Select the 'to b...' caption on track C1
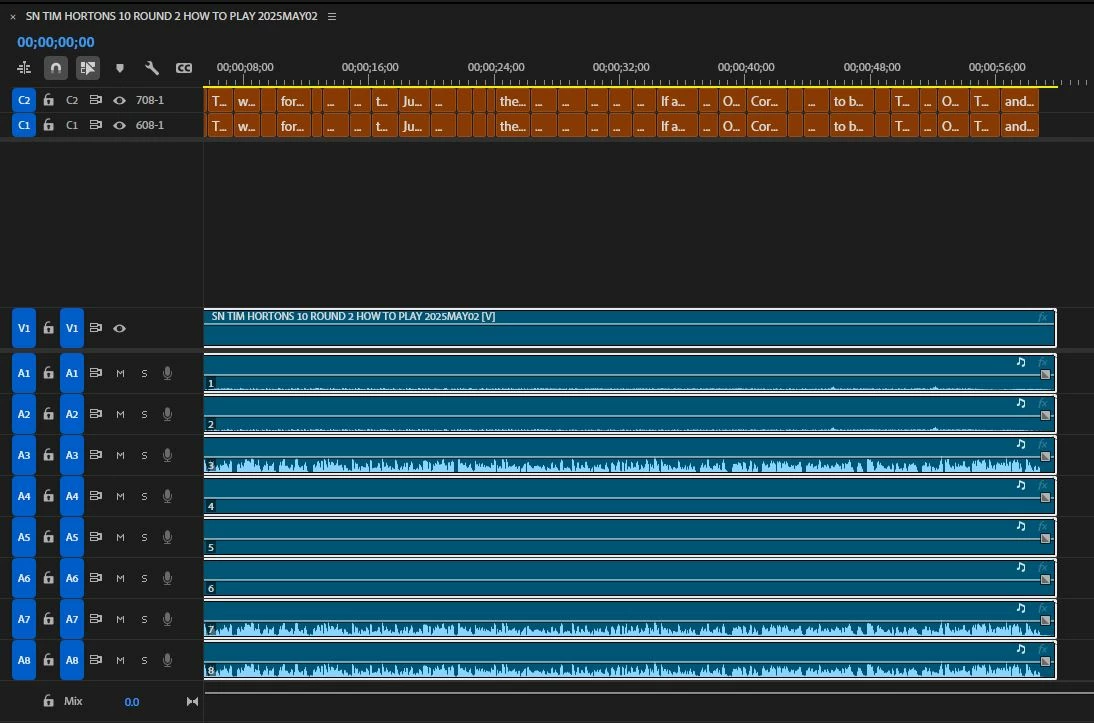This screenshot has height=723, width=1094. [851, 126]
